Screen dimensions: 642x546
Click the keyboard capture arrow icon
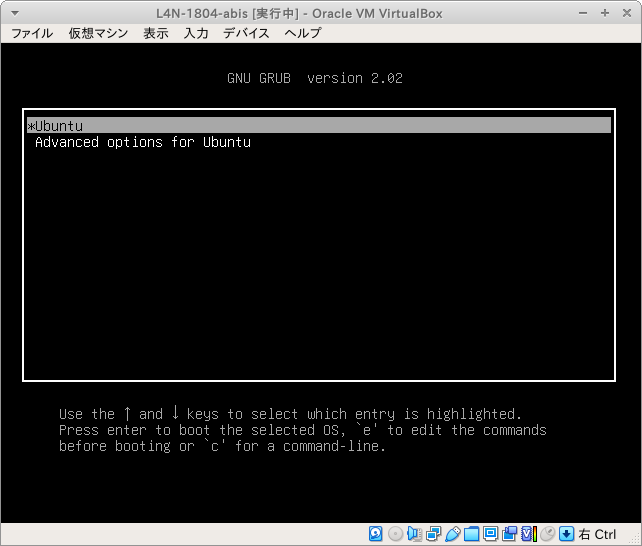[x=566, y=534]
